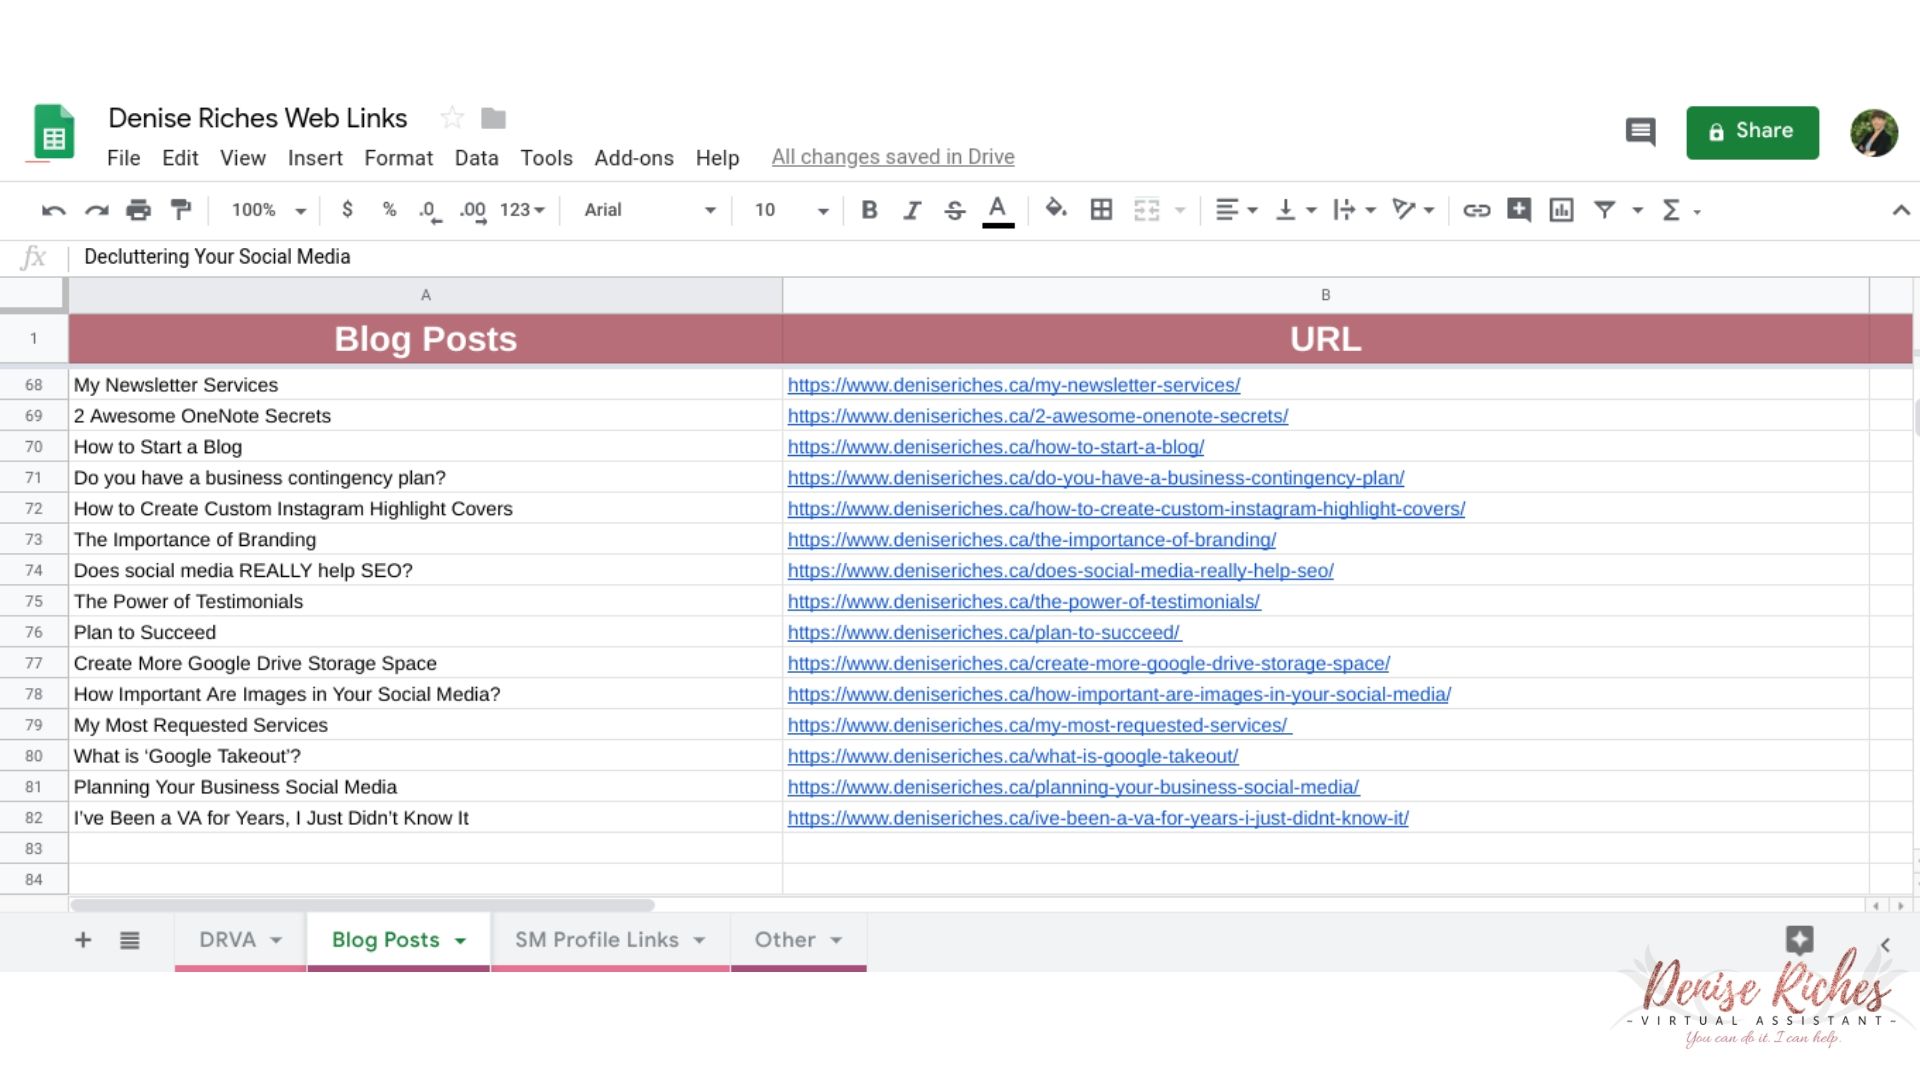Open the Help menu

click(x=717, y=158)
